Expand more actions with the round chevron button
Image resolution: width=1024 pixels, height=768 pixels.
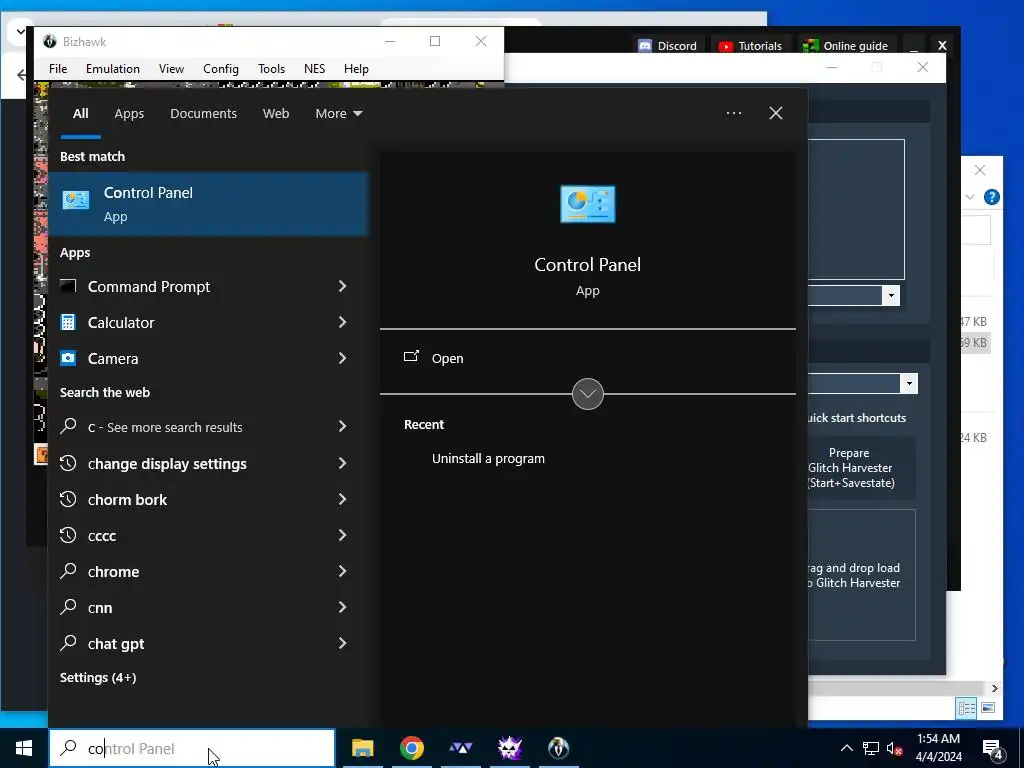588,394
